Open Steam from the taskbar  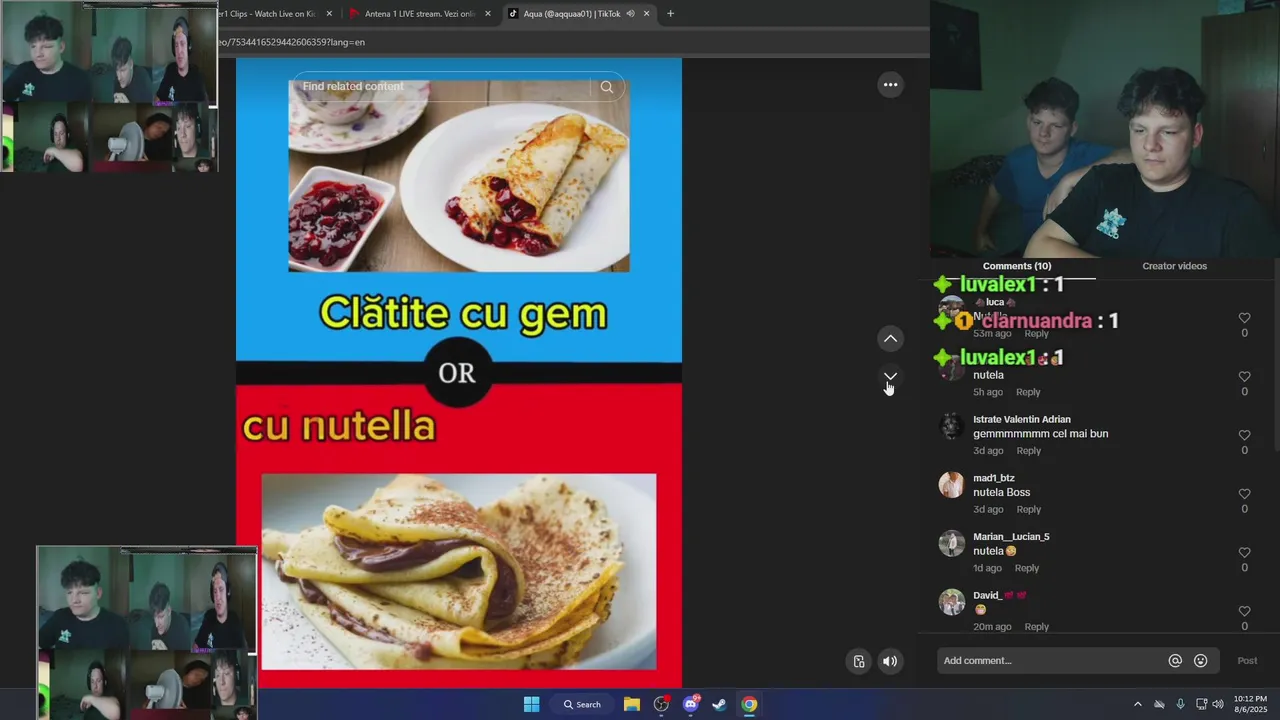click(x=719, y=704)
